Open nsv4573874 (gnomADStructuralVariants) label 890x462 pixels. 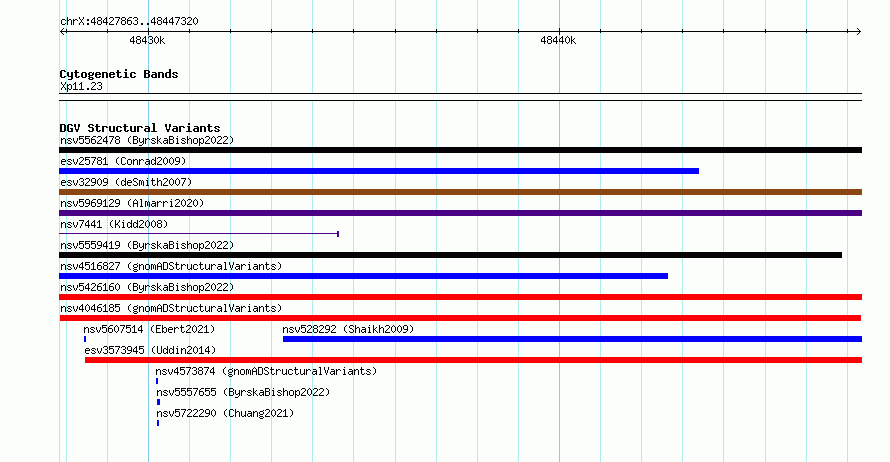point(266,371)
